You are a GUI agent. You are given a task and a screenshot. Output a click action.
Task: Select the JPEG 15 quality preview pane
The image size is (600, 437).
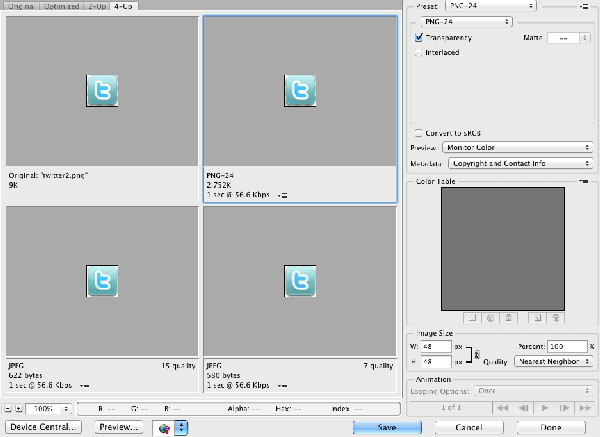coord(102,281)
